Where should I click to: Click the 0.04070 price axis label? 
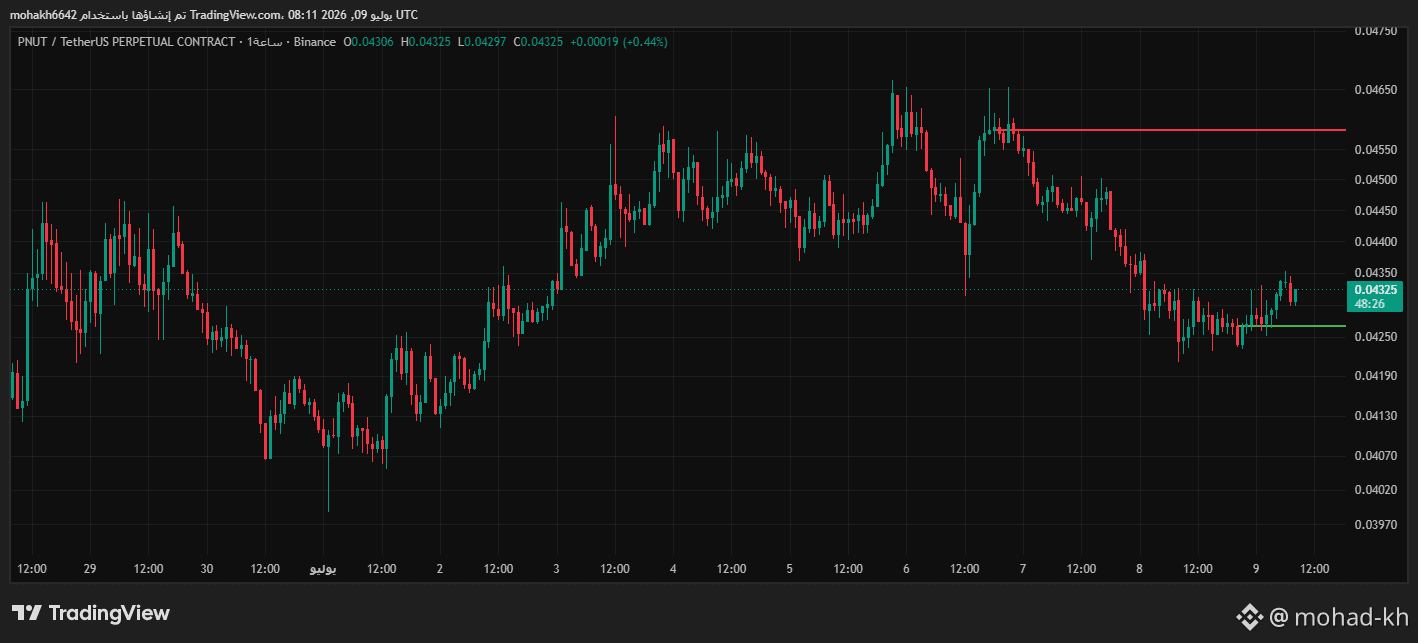1375,455
